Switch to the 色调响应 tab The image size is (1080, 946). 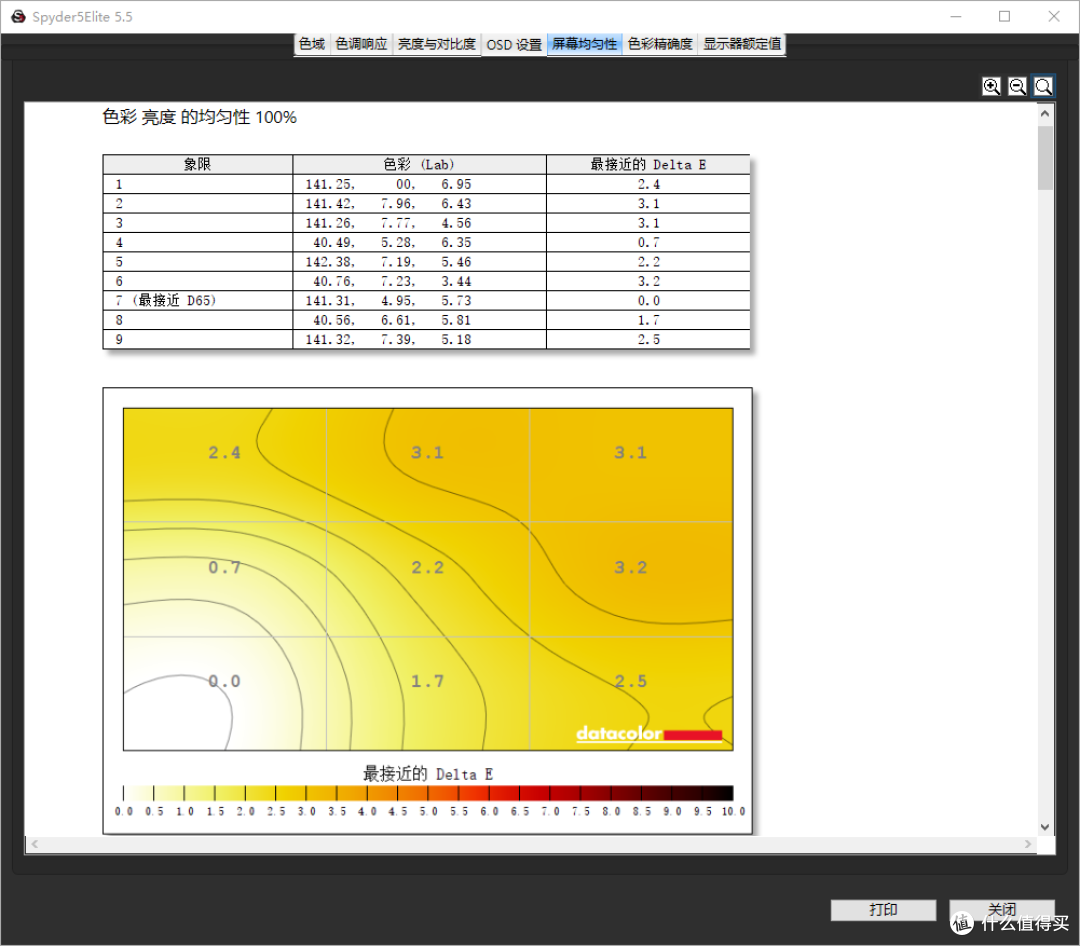[x=362, y=44]
